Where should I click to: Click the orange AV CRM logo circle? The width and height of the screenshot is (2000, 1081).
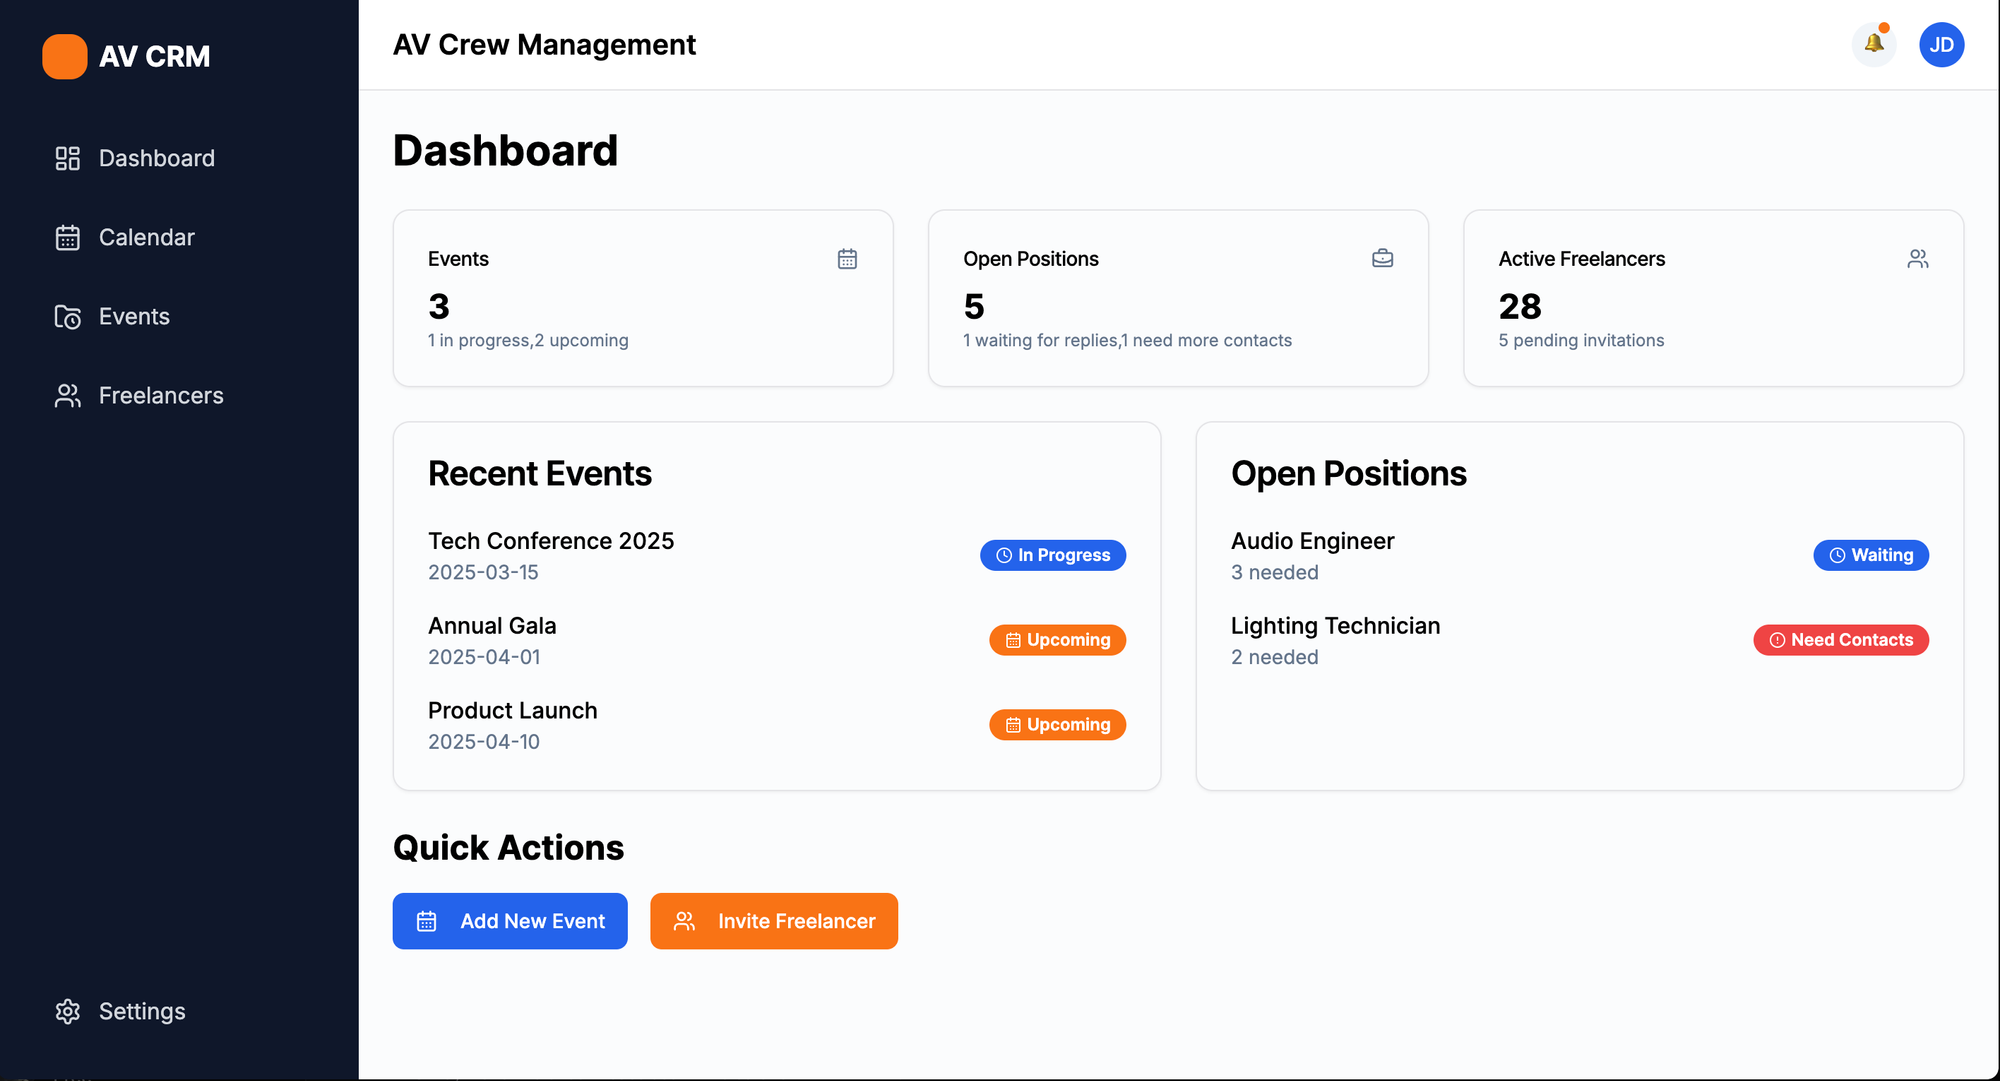pos(64,57)
